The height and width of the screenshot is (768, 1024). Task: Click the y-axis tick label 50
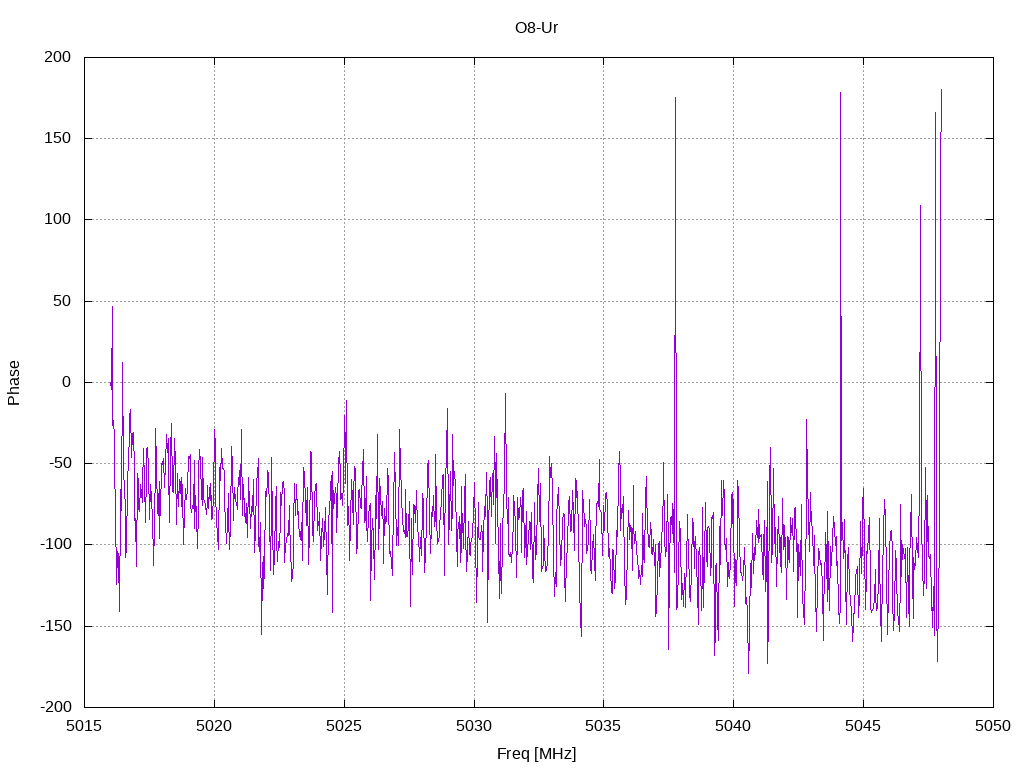(62, 301)
